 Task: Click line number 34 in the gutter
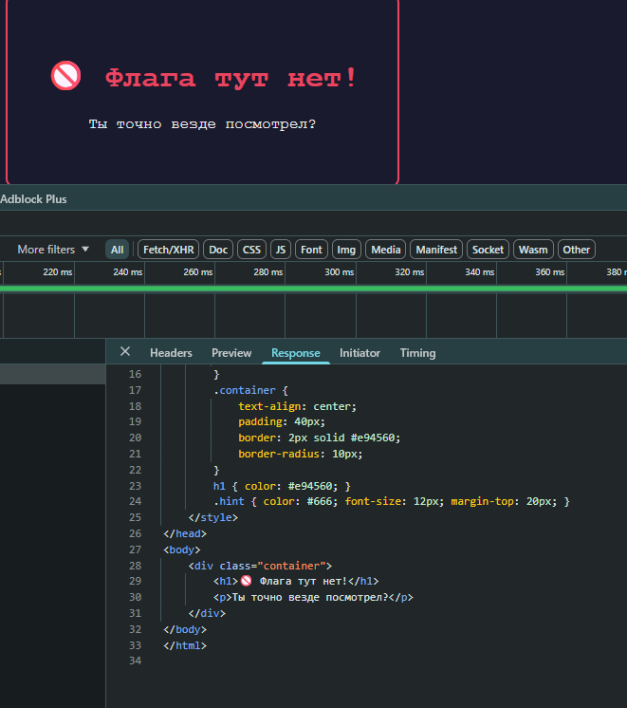click(135, 661)
